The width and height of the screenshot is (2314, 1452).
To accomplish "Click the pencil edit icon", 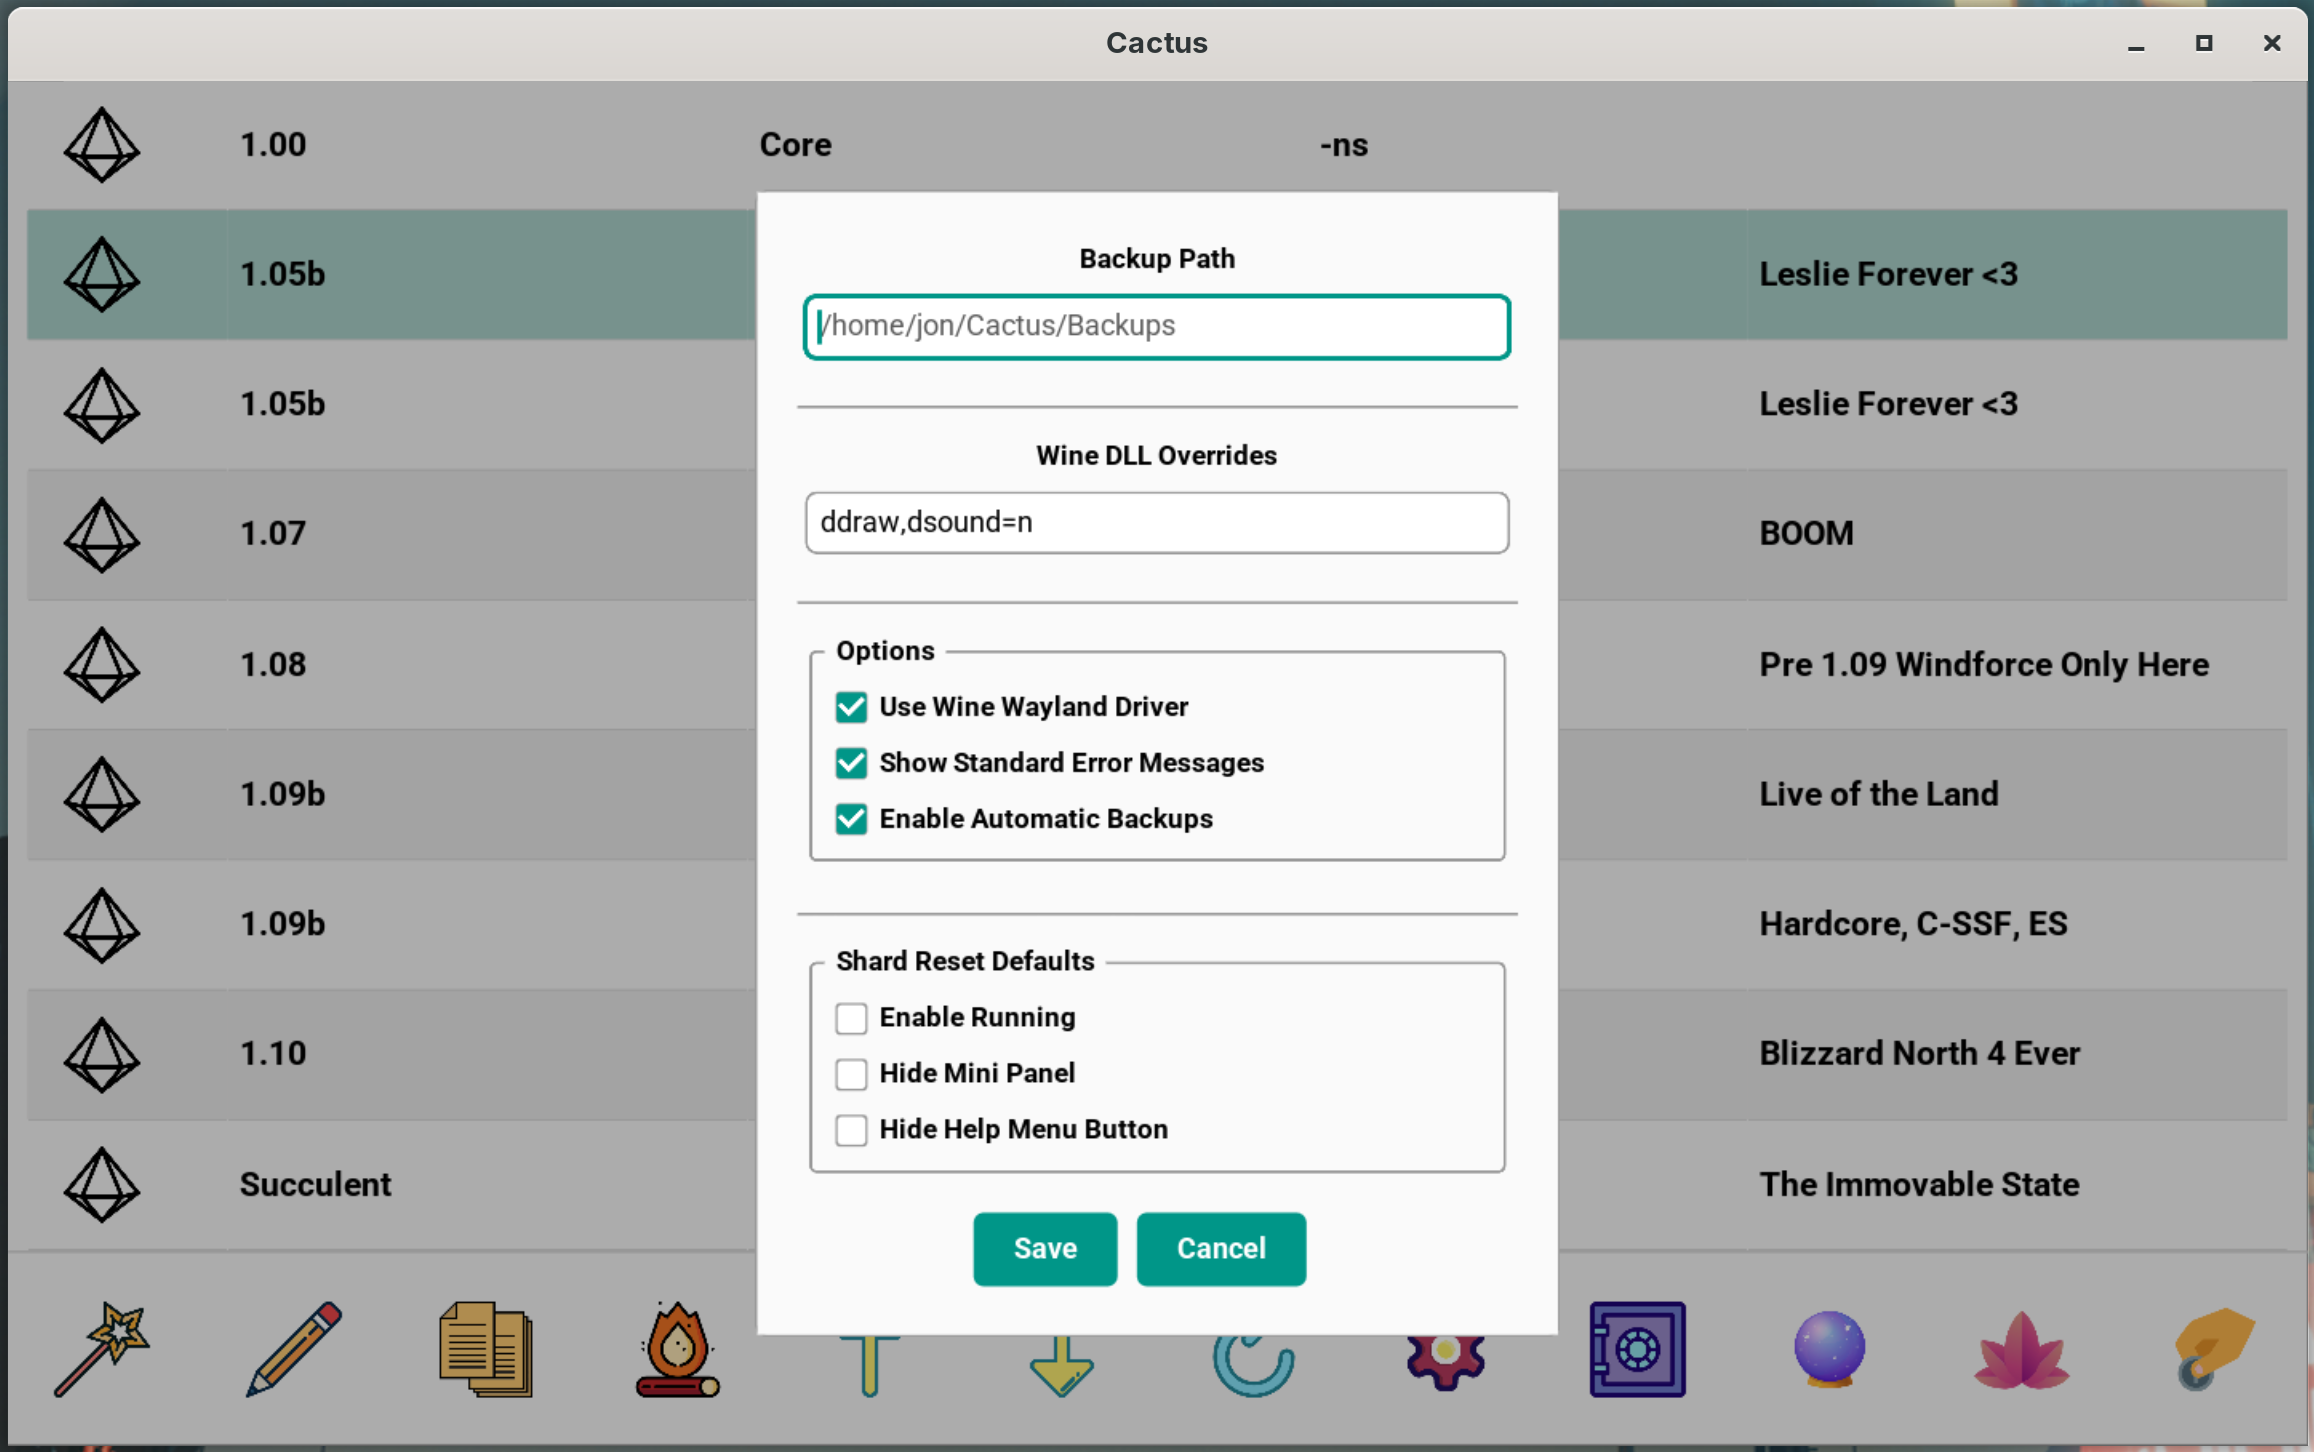I will [x=294, y=1349].
